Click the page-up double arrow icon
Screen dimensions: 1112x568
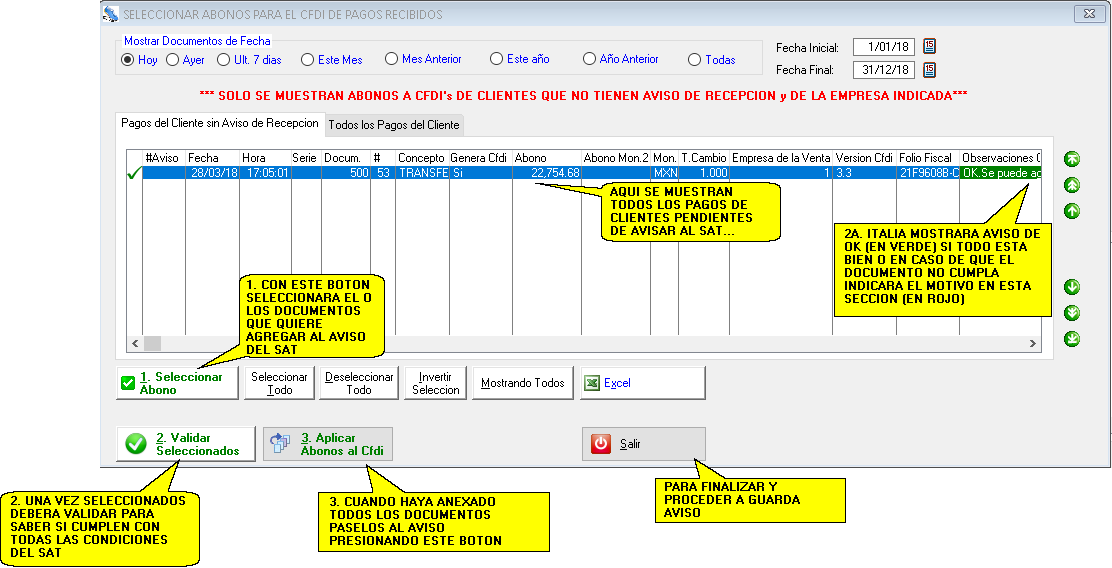(x=1072, y=185)
